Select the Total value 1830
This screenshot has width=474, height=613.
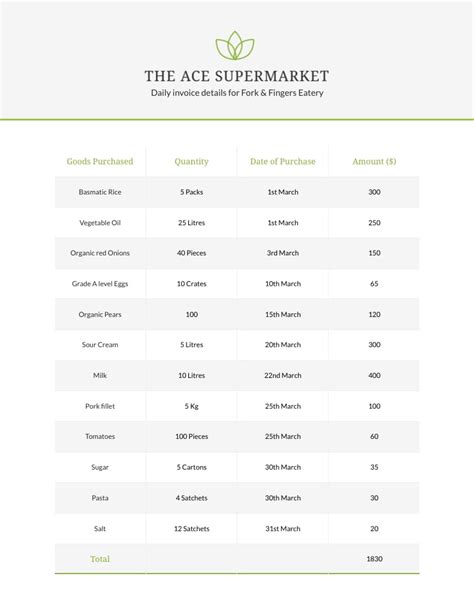[x=374, y=559]
